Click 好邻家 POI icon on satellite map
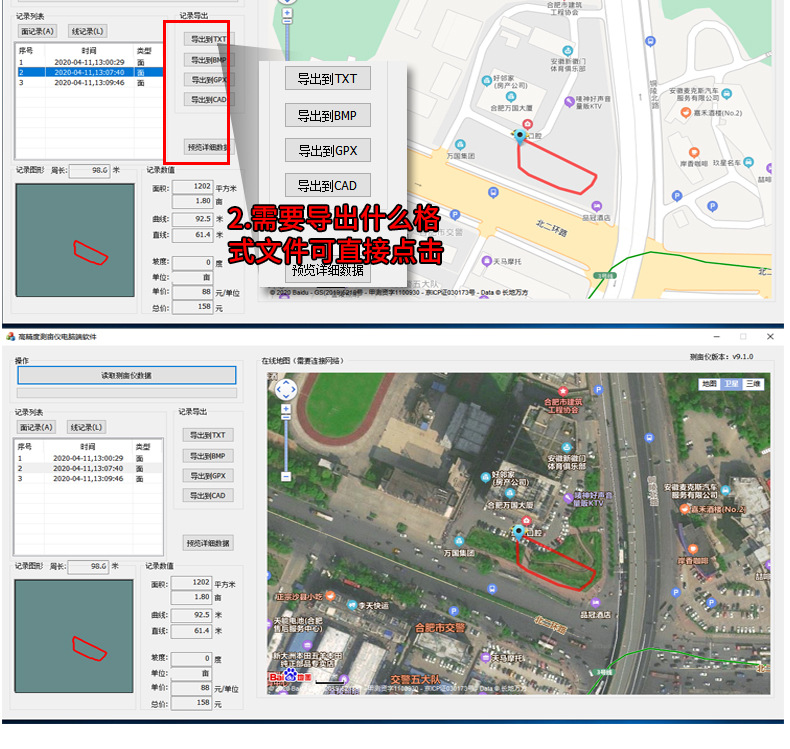The width and height of the screenshot is (790, 749). click(x=485, y=476)
